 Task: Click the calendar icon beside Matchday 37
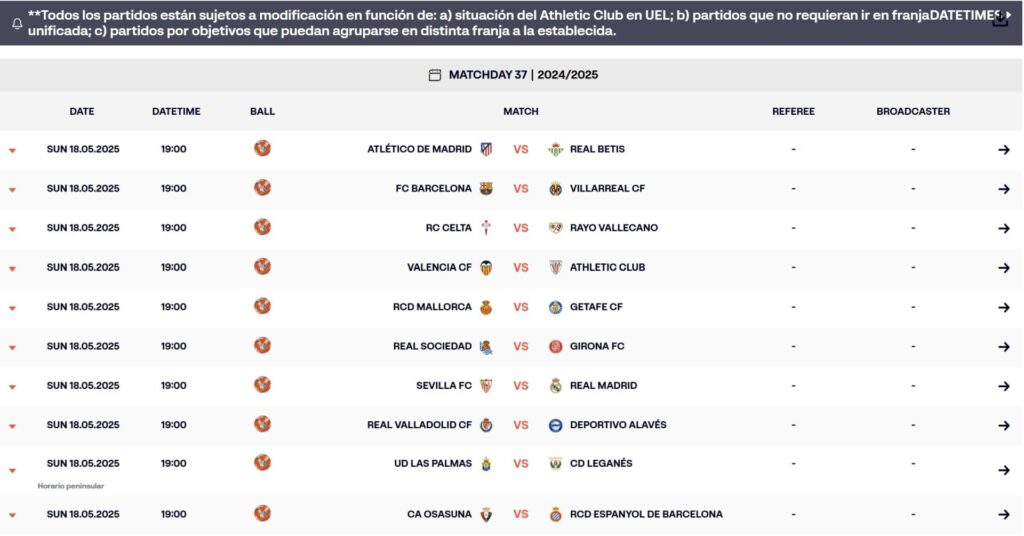coord(435,75)
